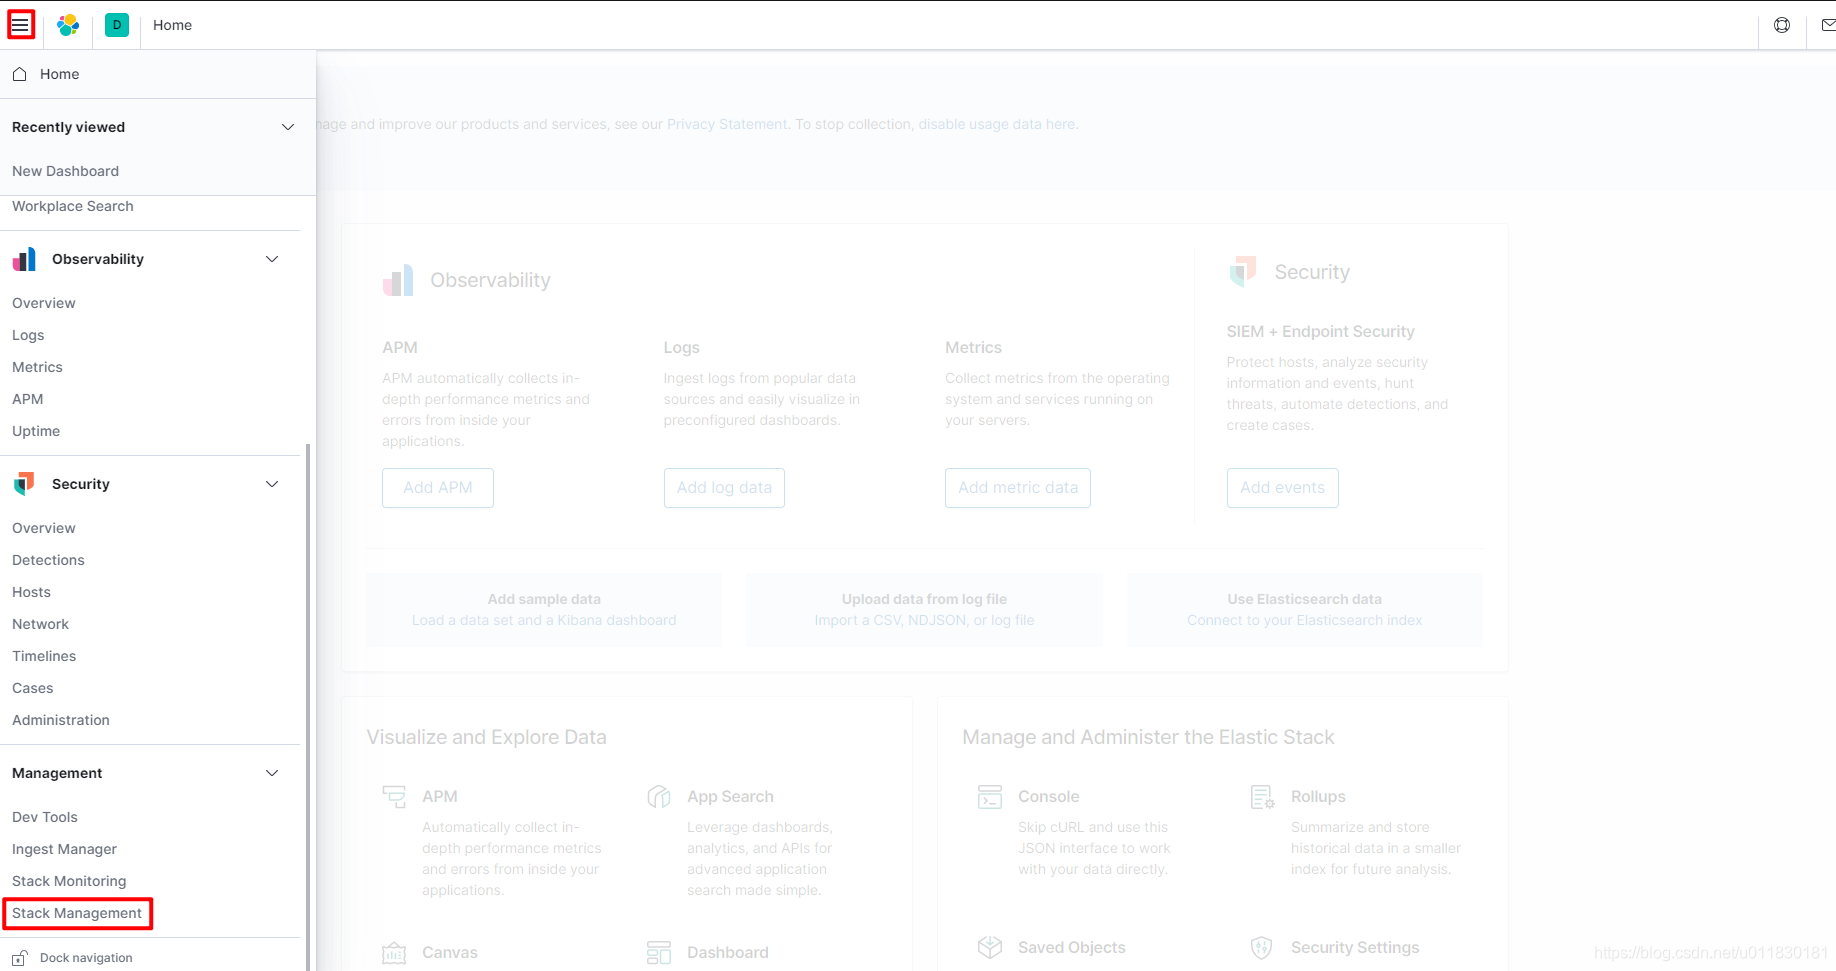Click the Security card shield logo
The width and height of the screenshot is (1836, 971).
click(x=1242, y=271)
